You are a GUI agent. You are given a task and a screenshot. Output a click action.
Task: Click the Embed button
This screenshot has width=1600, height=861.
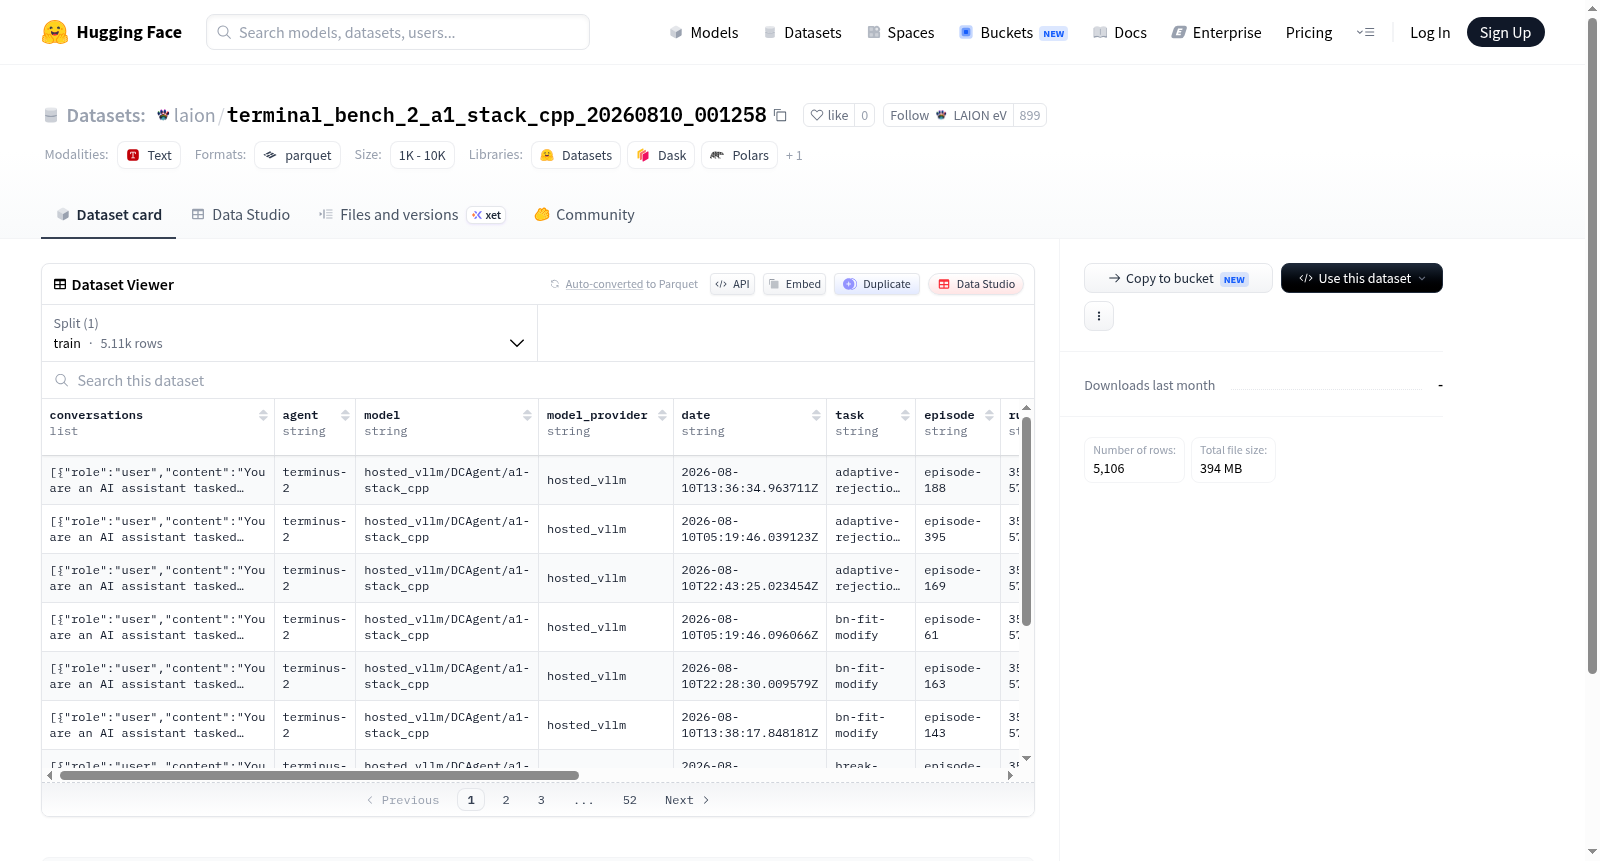(x=795, y=284)
